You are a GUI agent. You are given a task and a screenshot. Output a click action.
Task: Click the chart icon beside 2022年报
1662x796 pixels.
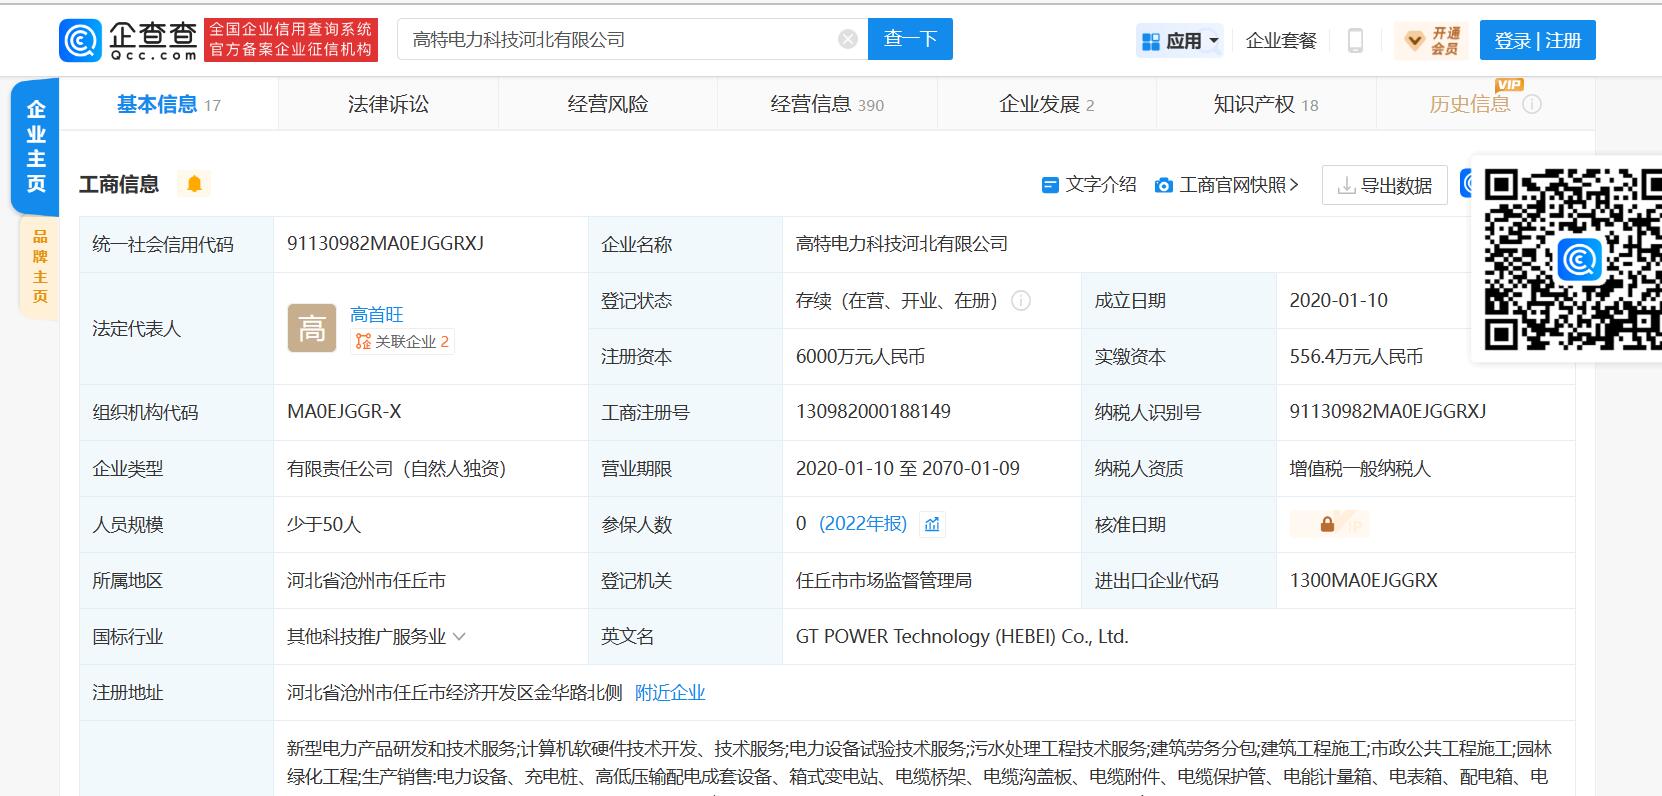point(932,524)
